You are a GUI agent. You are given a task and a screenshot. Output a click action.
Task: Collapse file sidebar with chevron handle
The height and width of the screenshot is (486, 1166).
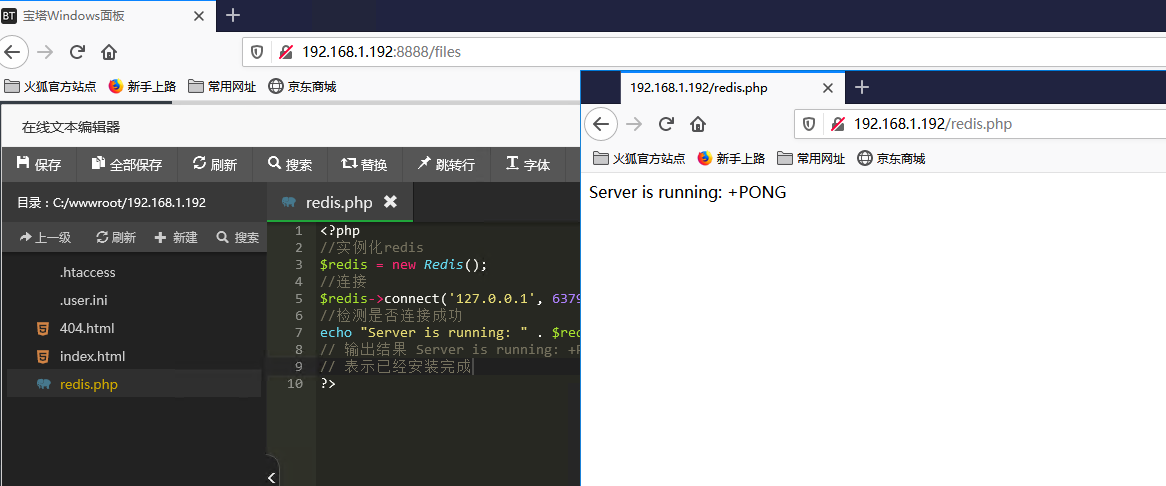tap(271, 476)
